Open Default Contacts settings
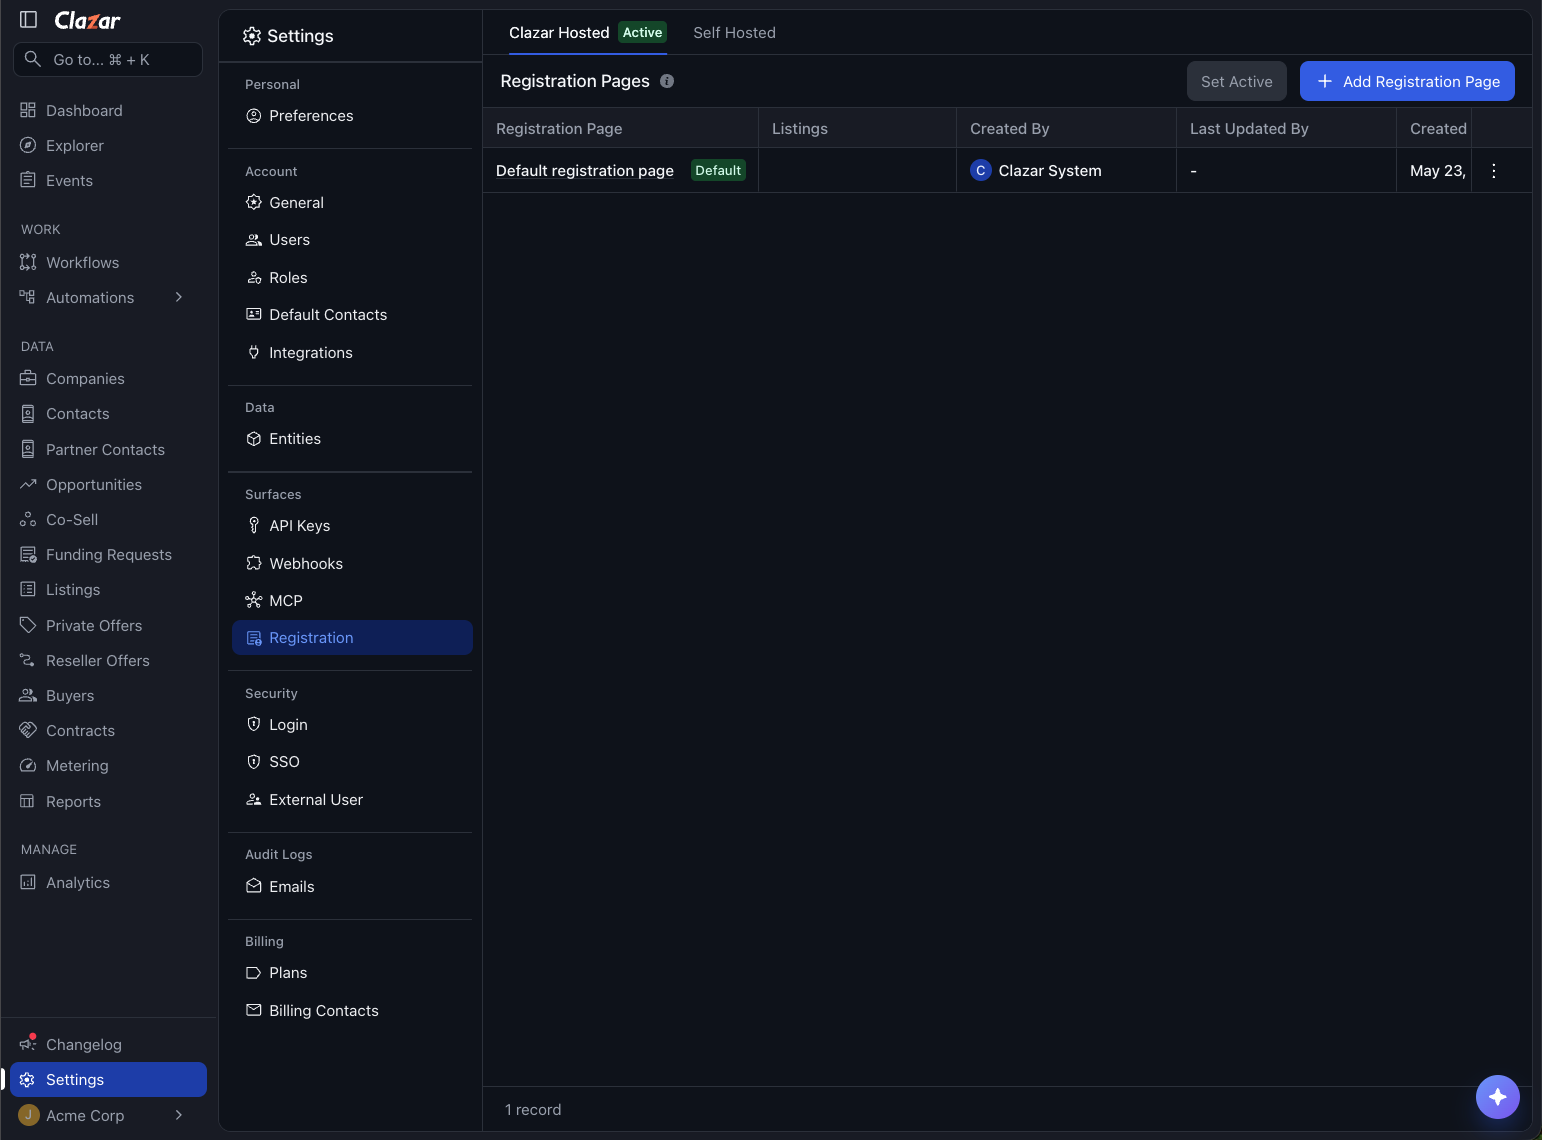Viewport: 1542px width, 1140px height. [x=352, y=315]
